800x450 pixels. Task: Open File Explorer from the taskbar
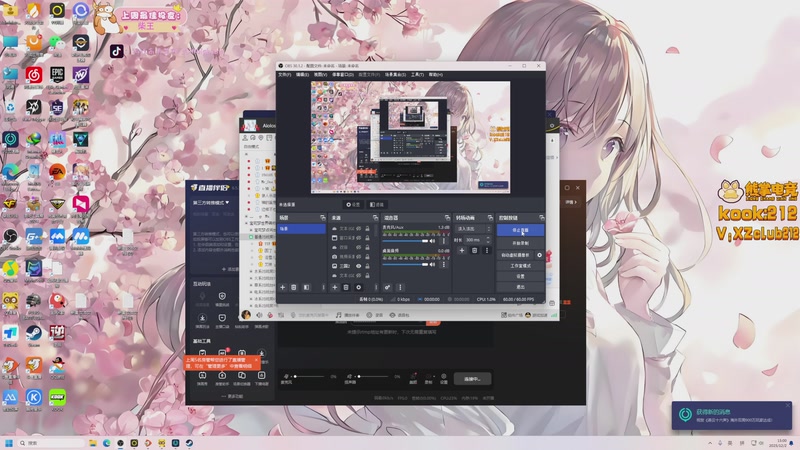tap(93, 443)
